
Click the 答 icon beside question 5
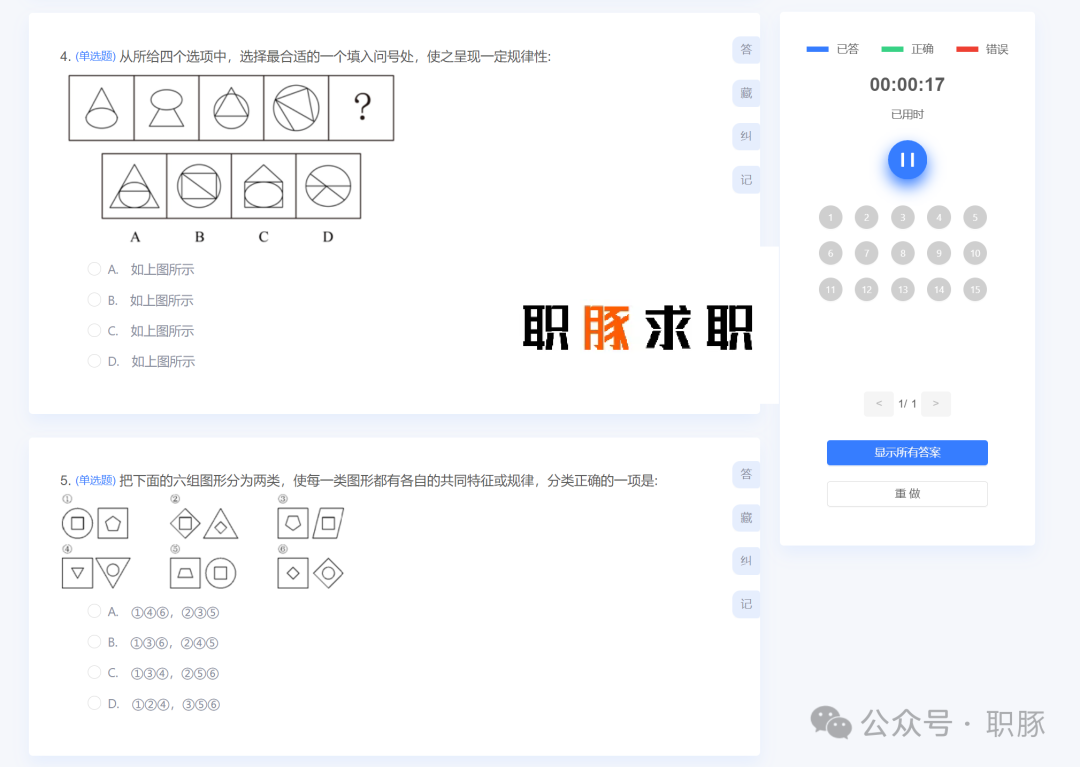[x=745, y=474]
